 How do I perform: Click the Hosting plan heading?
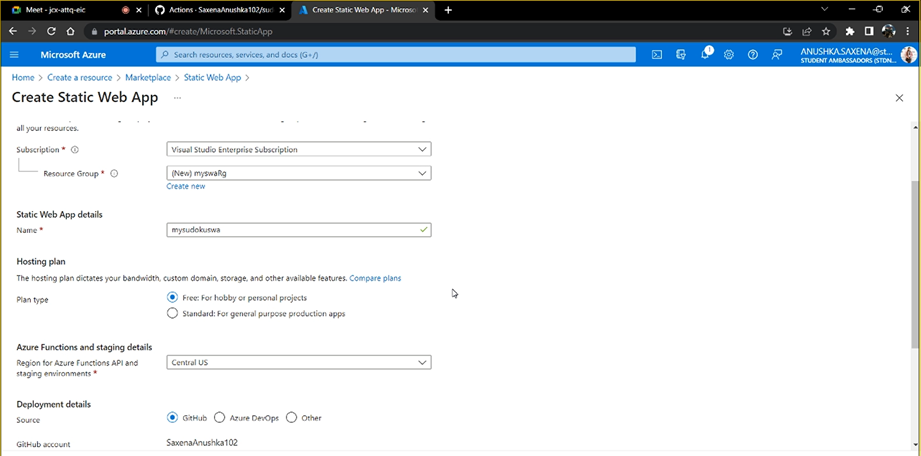pyautogui.click(x=41, y=261)
